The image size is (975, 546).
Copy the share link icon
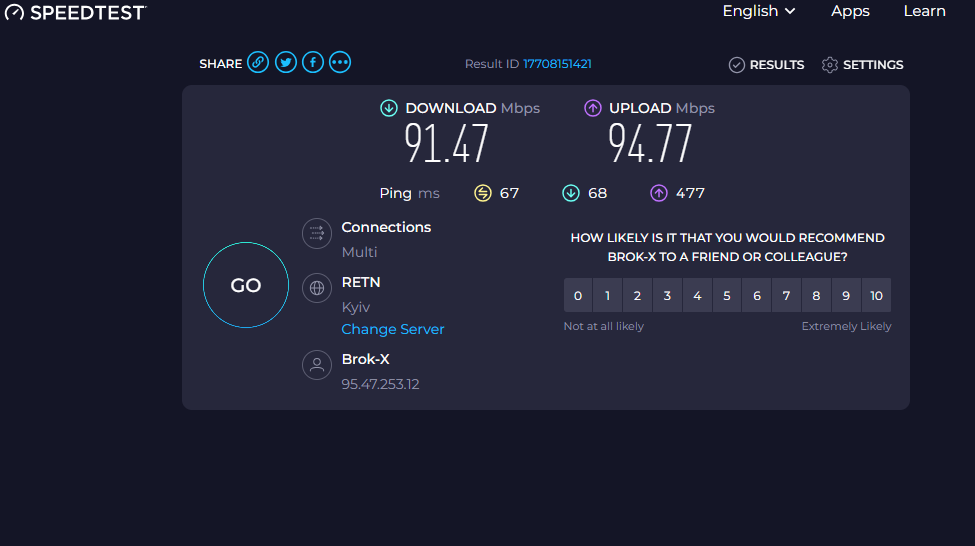pos(258,63)
